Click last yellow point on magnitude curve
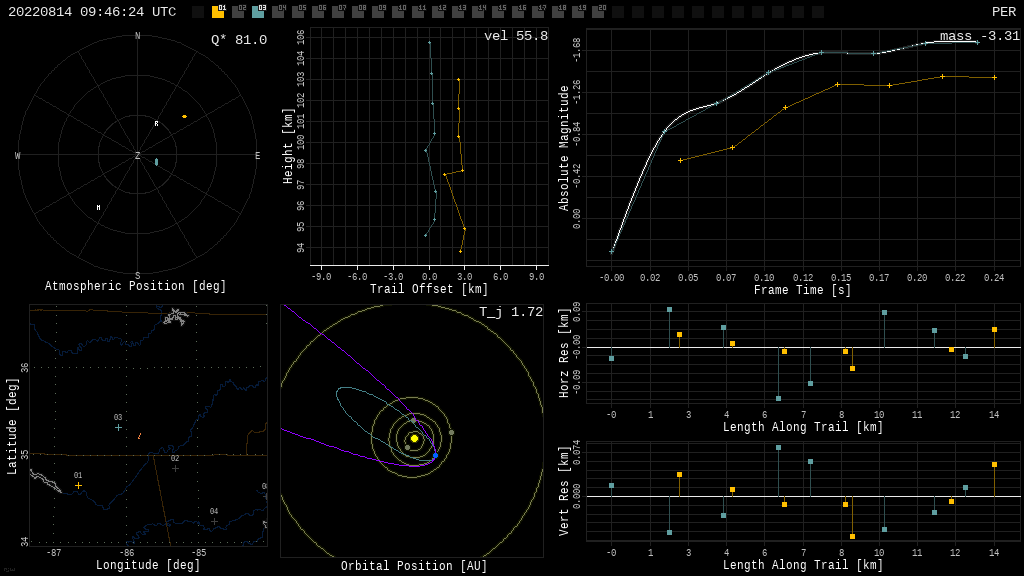The width and height of the screenshot is (1024, 576). (x=995, y=78)
